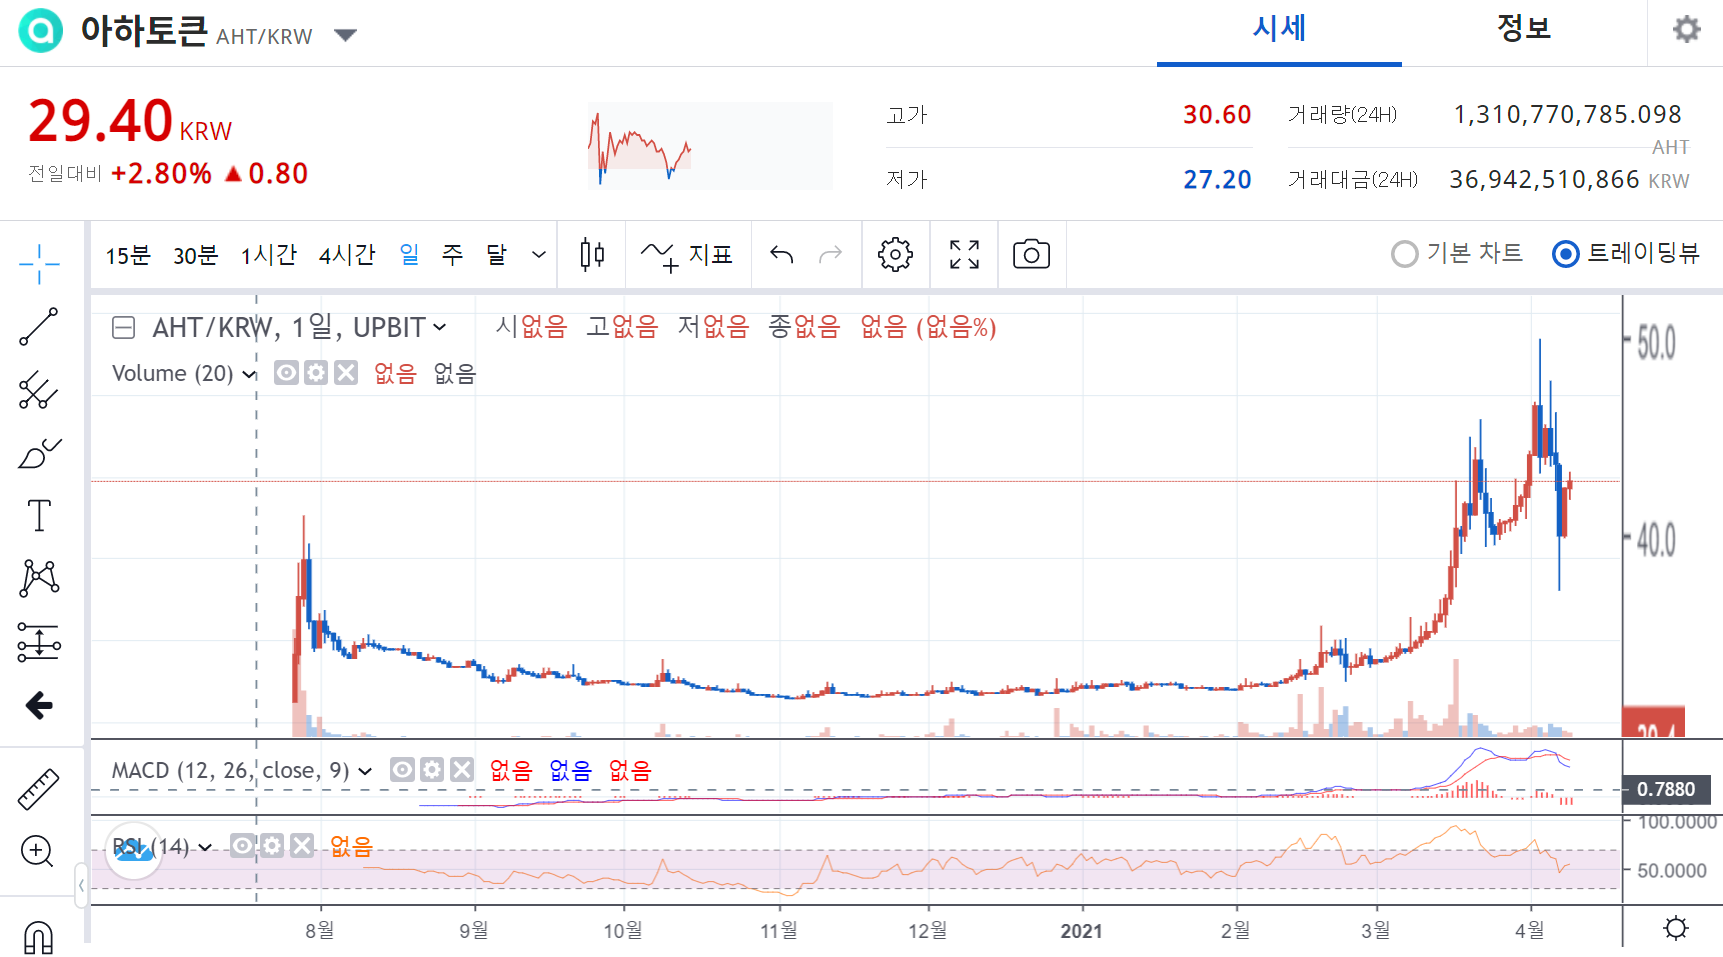The width and height of the screenshot is (1723, 957).
Task: Open the coin pair selector dropdown arrow
Action: [x=345, y=36]
